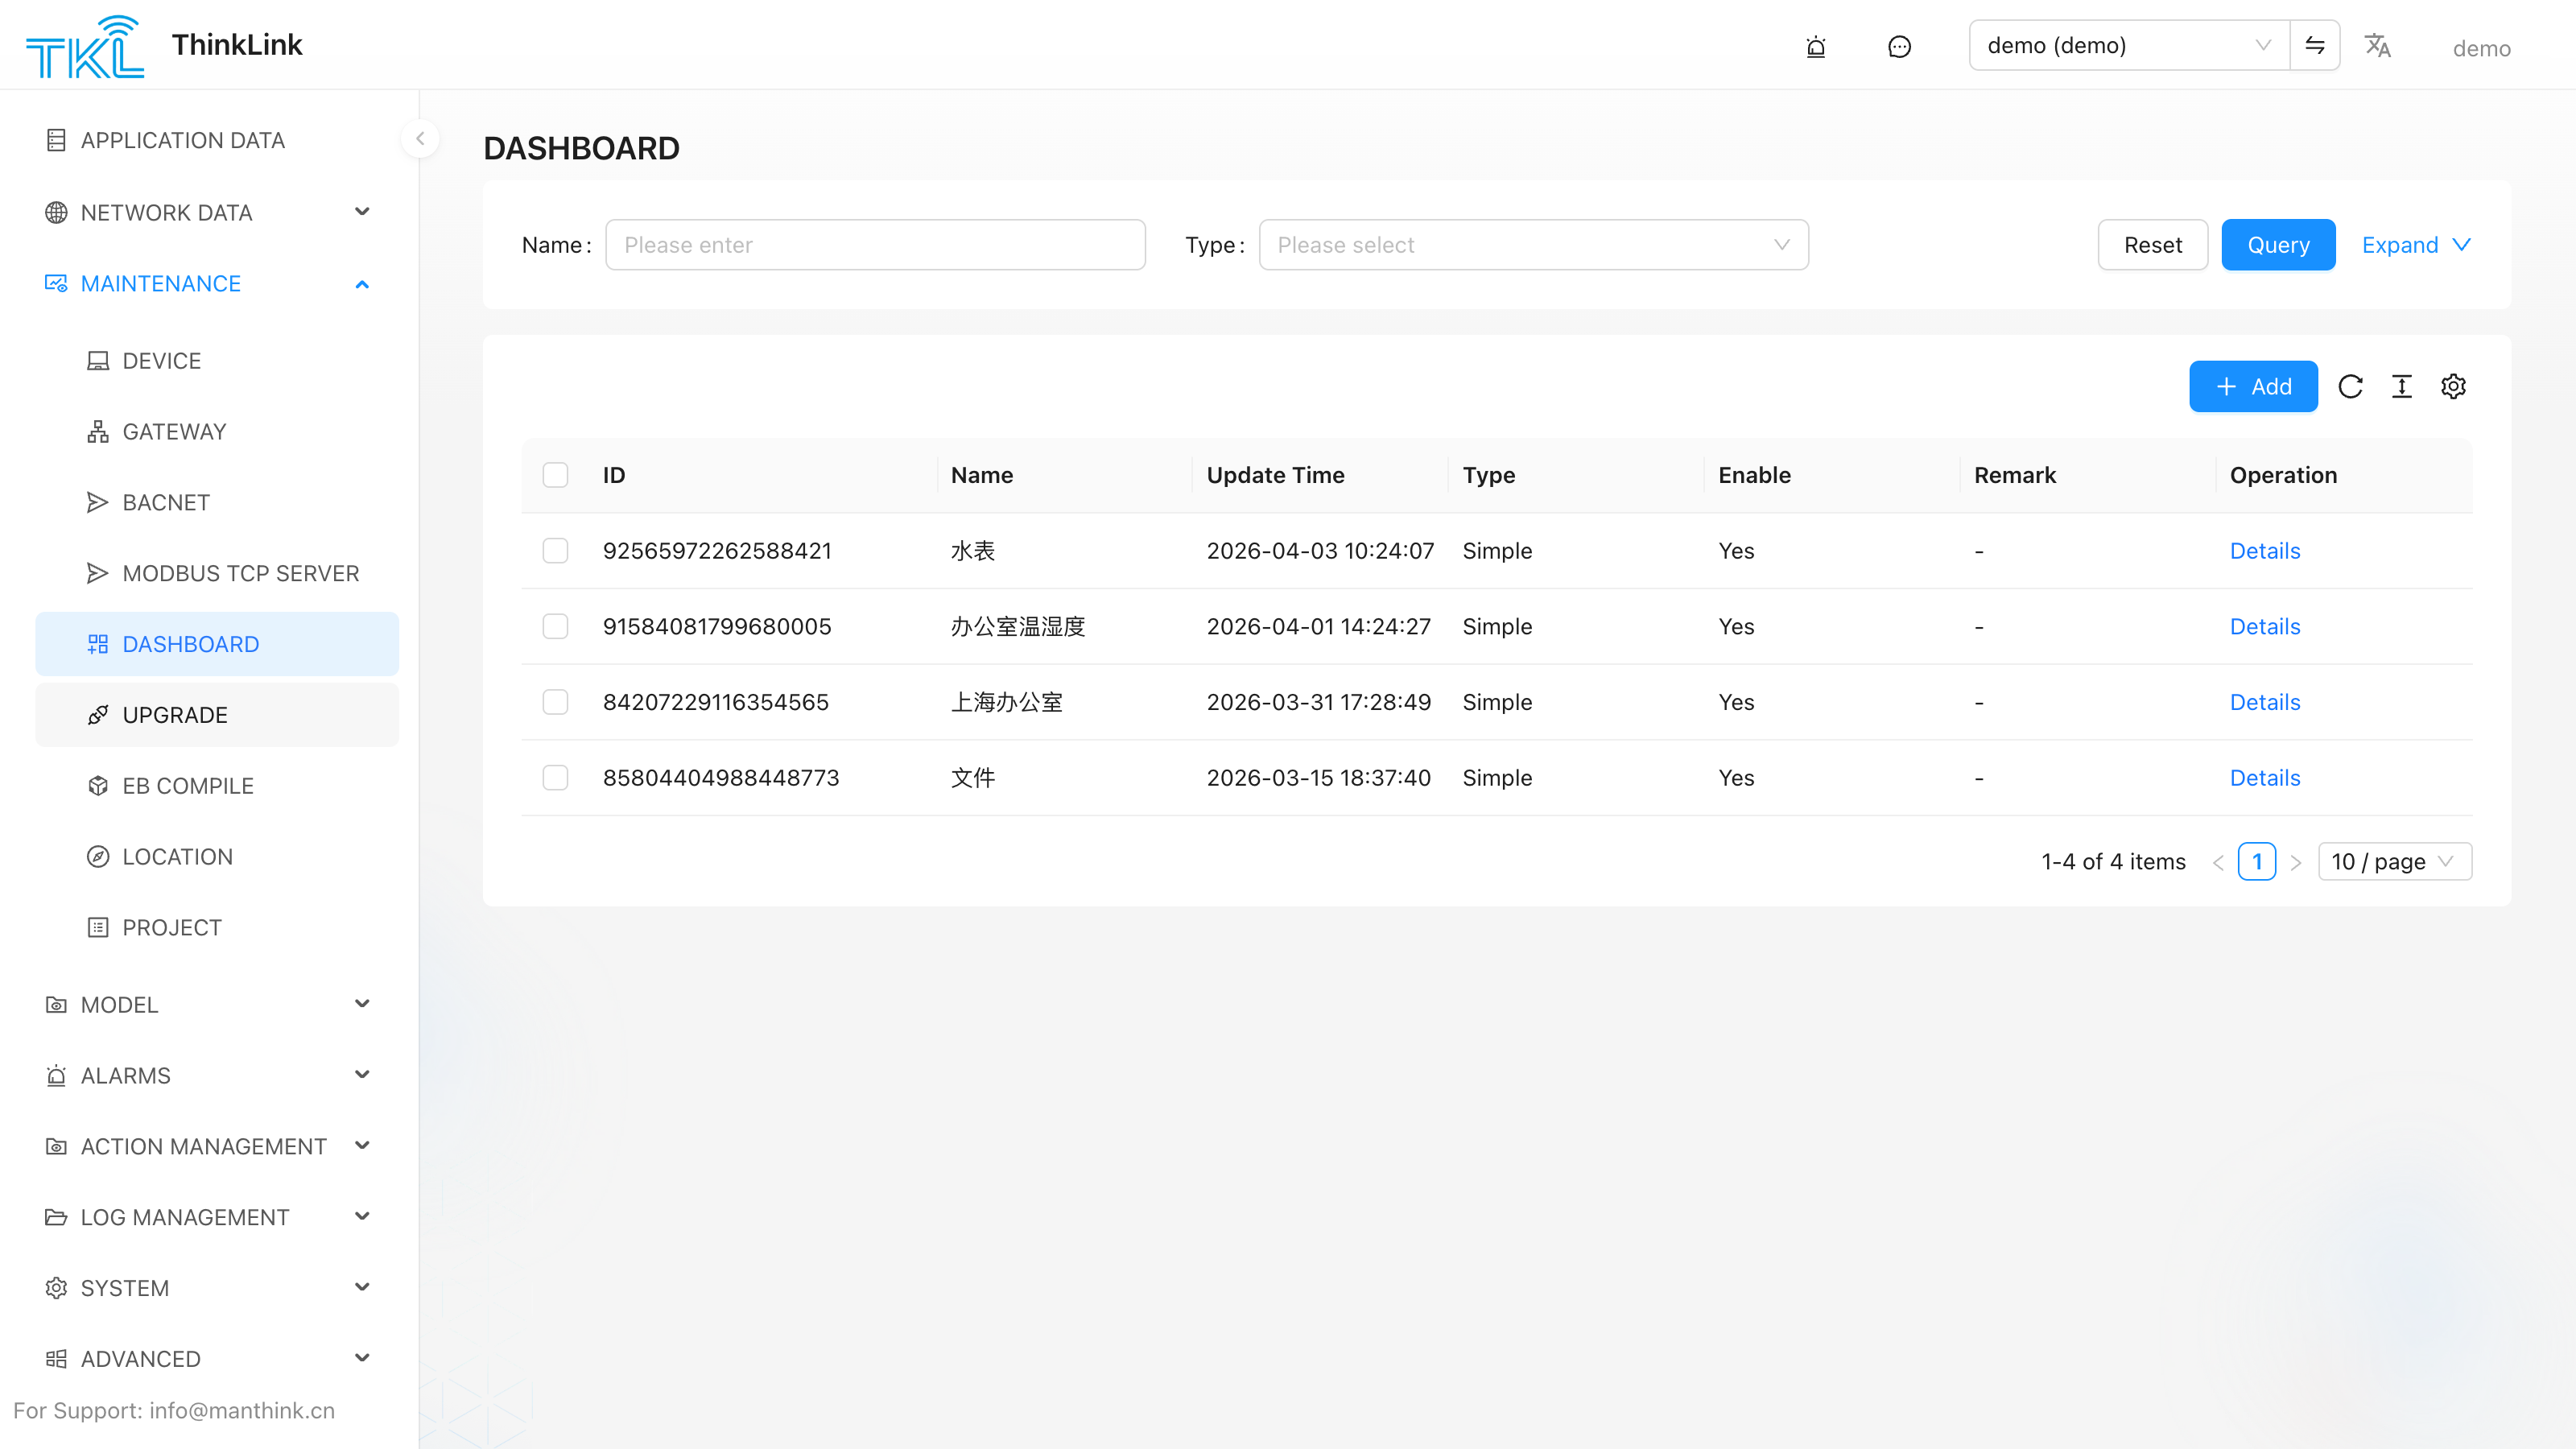Click the Add button
Viewport: 2576px width, 1449px height.
point(2253,386)
